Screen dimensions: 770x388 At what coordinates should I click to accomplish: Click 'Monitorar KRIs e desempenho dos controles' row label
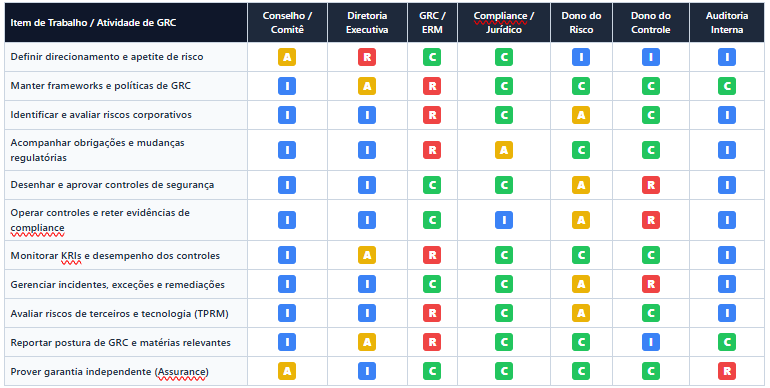pyautogui.click(x=115, y=256)
